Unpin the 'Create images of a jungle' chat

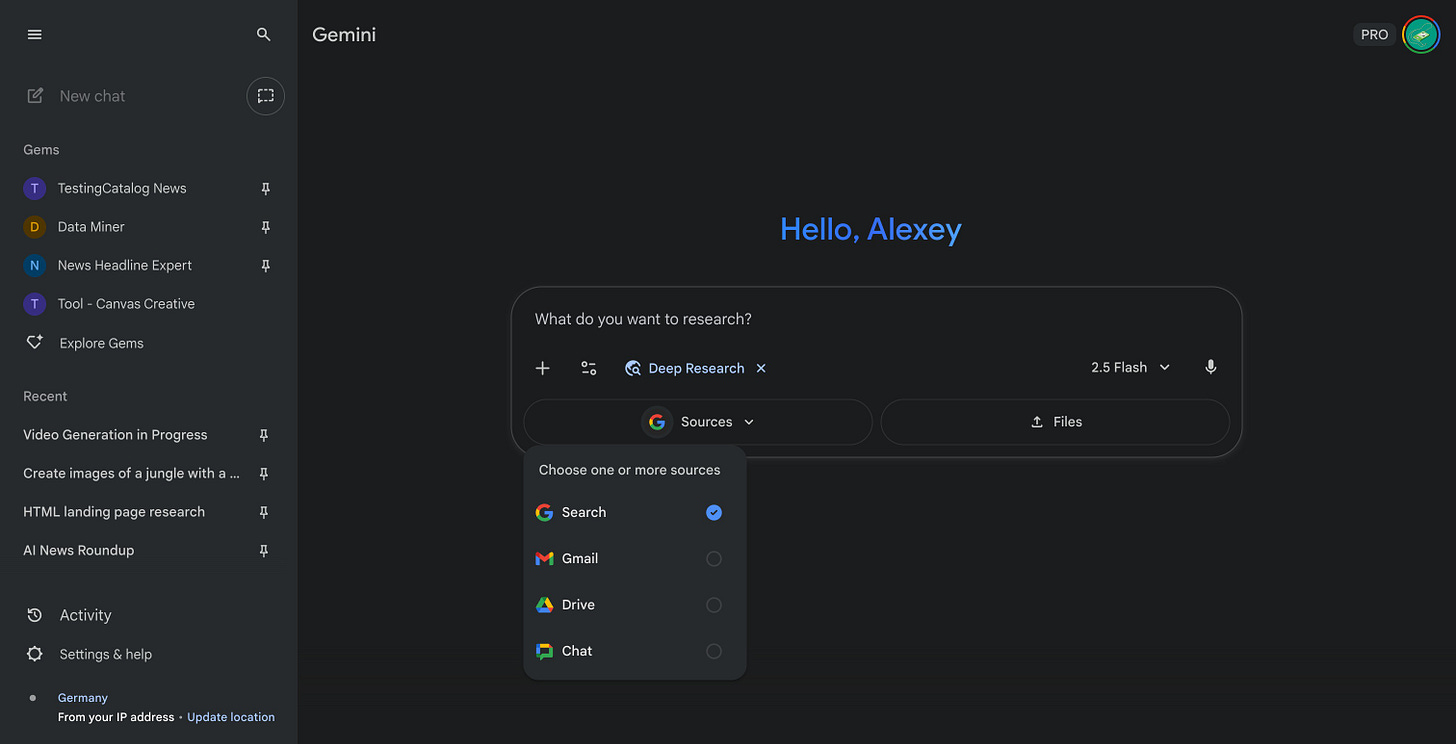click(264, 473)
